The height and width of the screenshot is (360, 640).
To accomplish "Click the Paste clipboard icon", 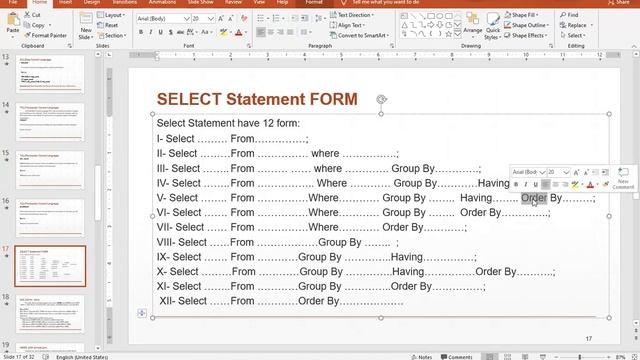I will 13,20.
